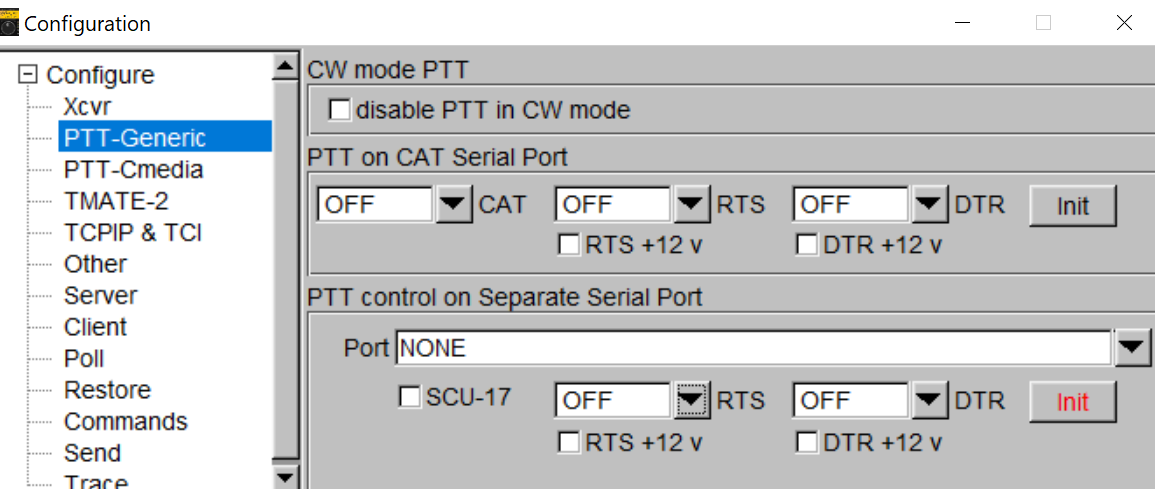Click the flrig app icon in title bar

click(10, 24)
